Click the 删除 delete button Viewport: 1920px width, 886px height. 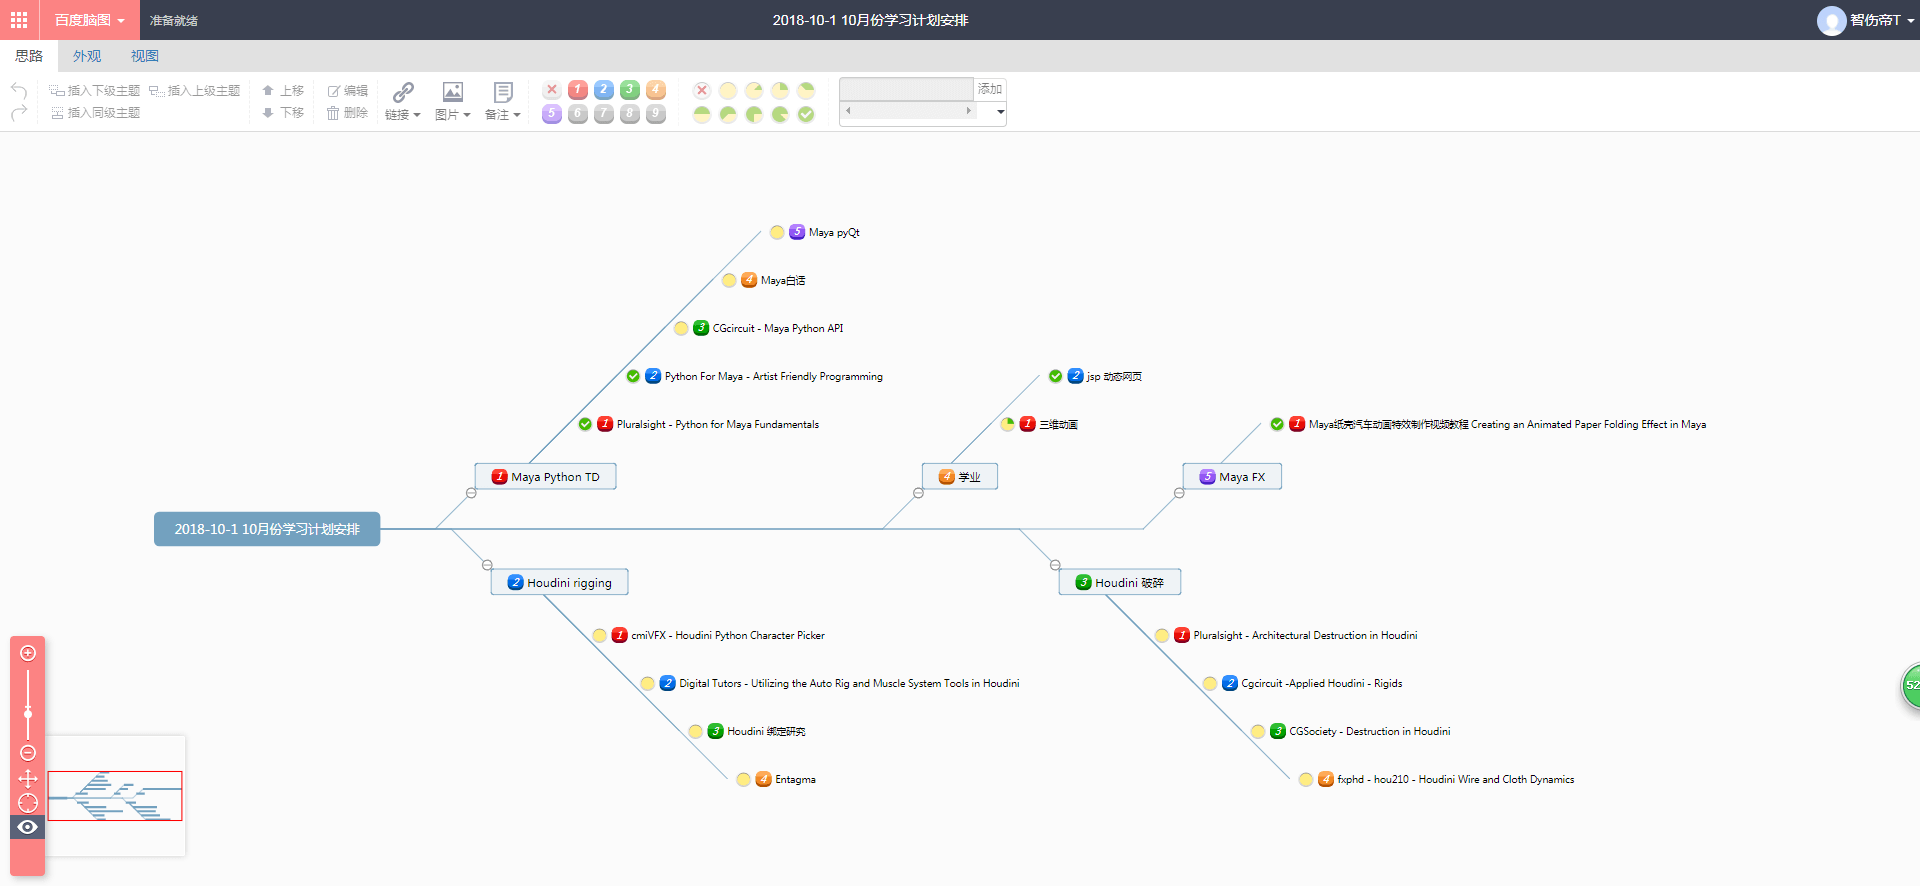point(348,113)
